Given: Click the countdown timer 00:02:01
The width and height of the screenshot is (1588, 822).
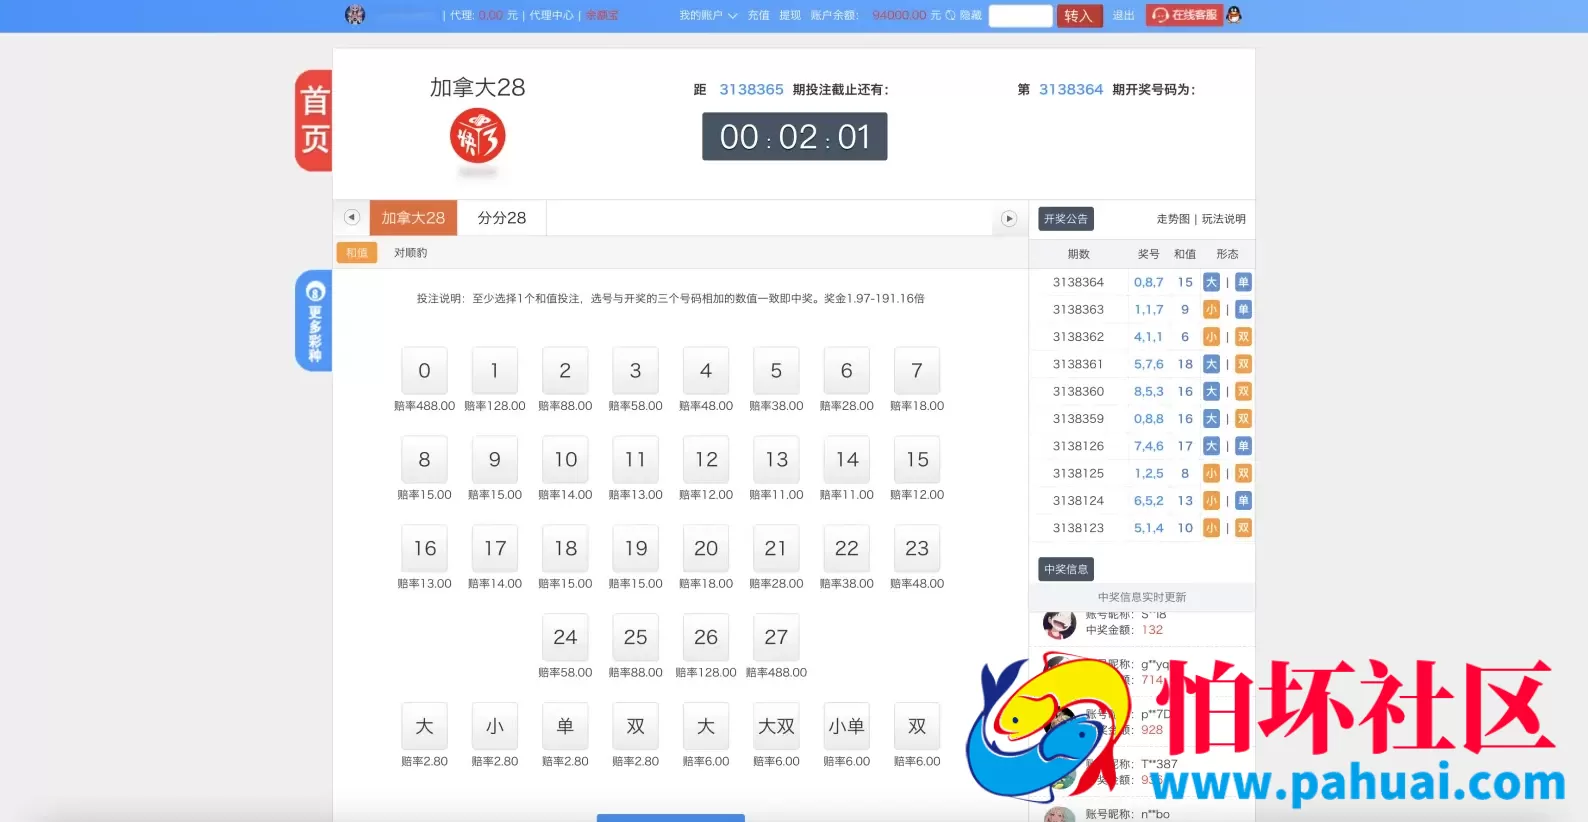Looking at the screenshot, I should [x=795, y=137].
